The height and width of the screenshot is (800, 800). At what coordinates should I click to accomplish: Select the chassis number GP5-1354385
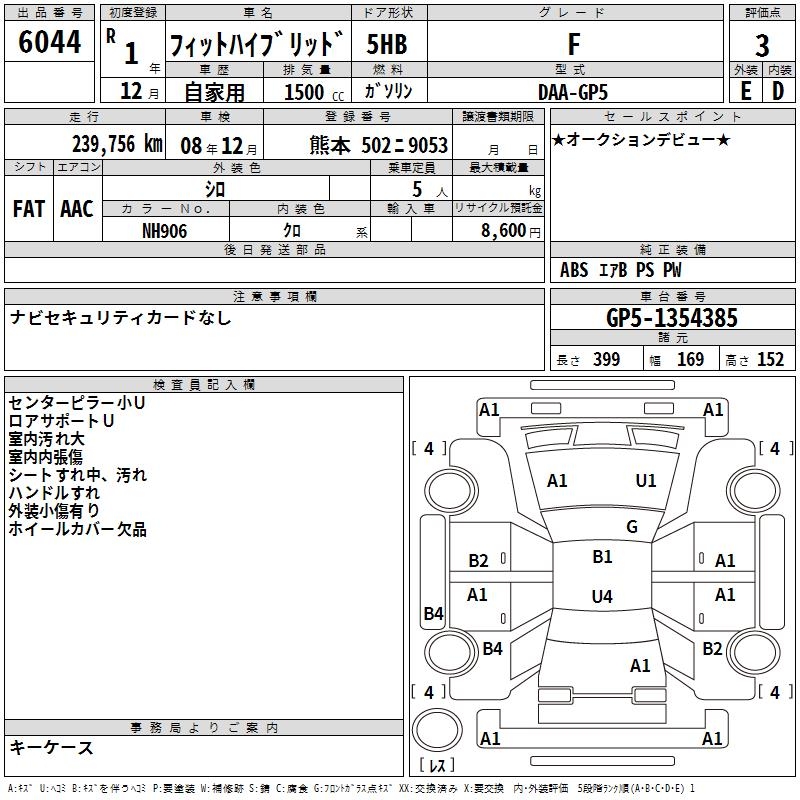672,318
